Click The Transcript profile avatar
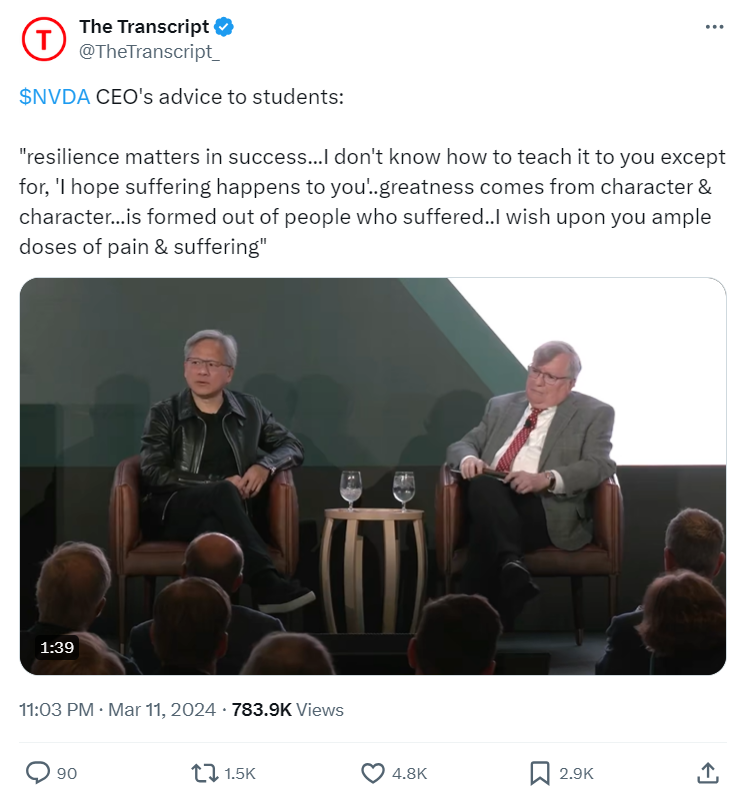This screenshot has width=747, height=802. pos(44,39)
